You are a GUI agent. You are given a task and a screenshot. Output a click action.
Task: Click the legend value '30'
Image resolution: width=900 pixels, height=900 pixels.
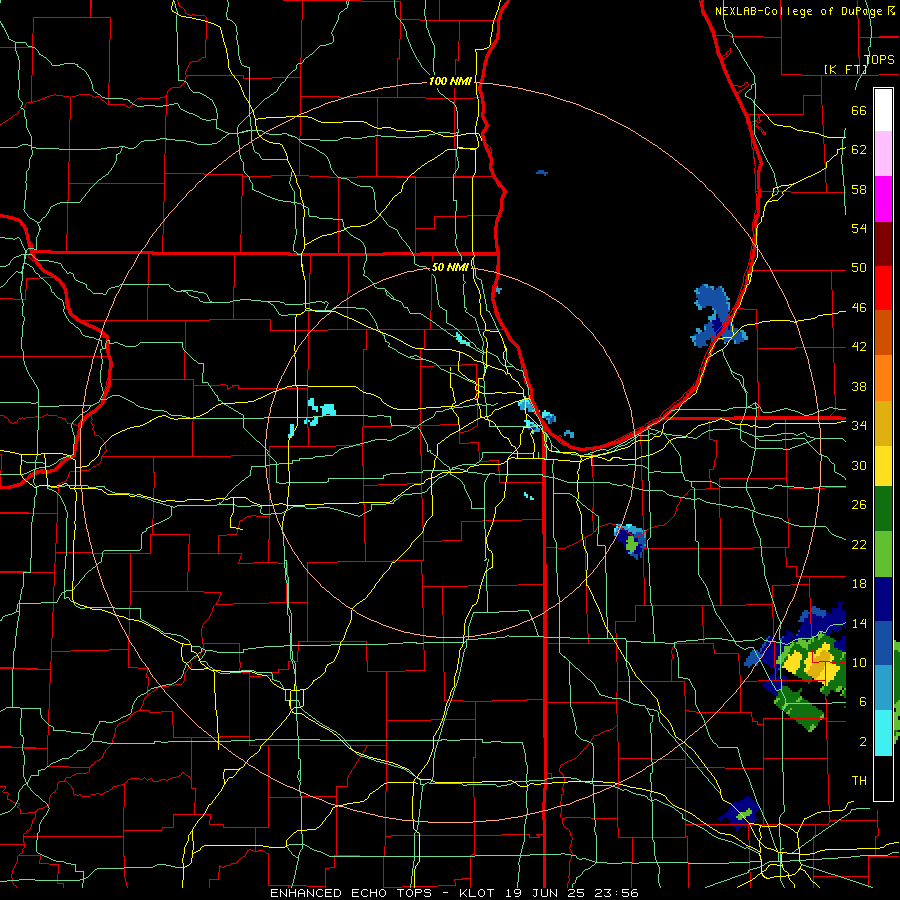859,465
